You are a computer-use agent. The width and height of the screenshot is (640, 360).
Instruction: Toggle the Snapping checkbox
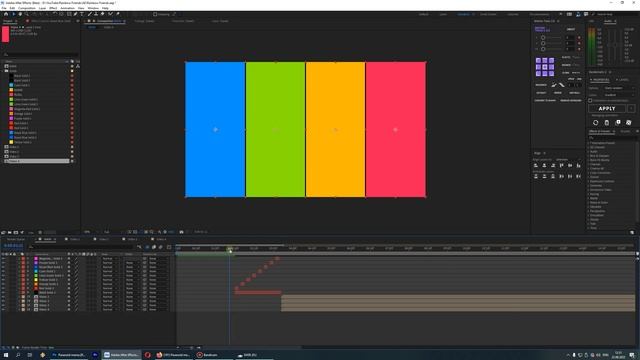click(155, 14)
